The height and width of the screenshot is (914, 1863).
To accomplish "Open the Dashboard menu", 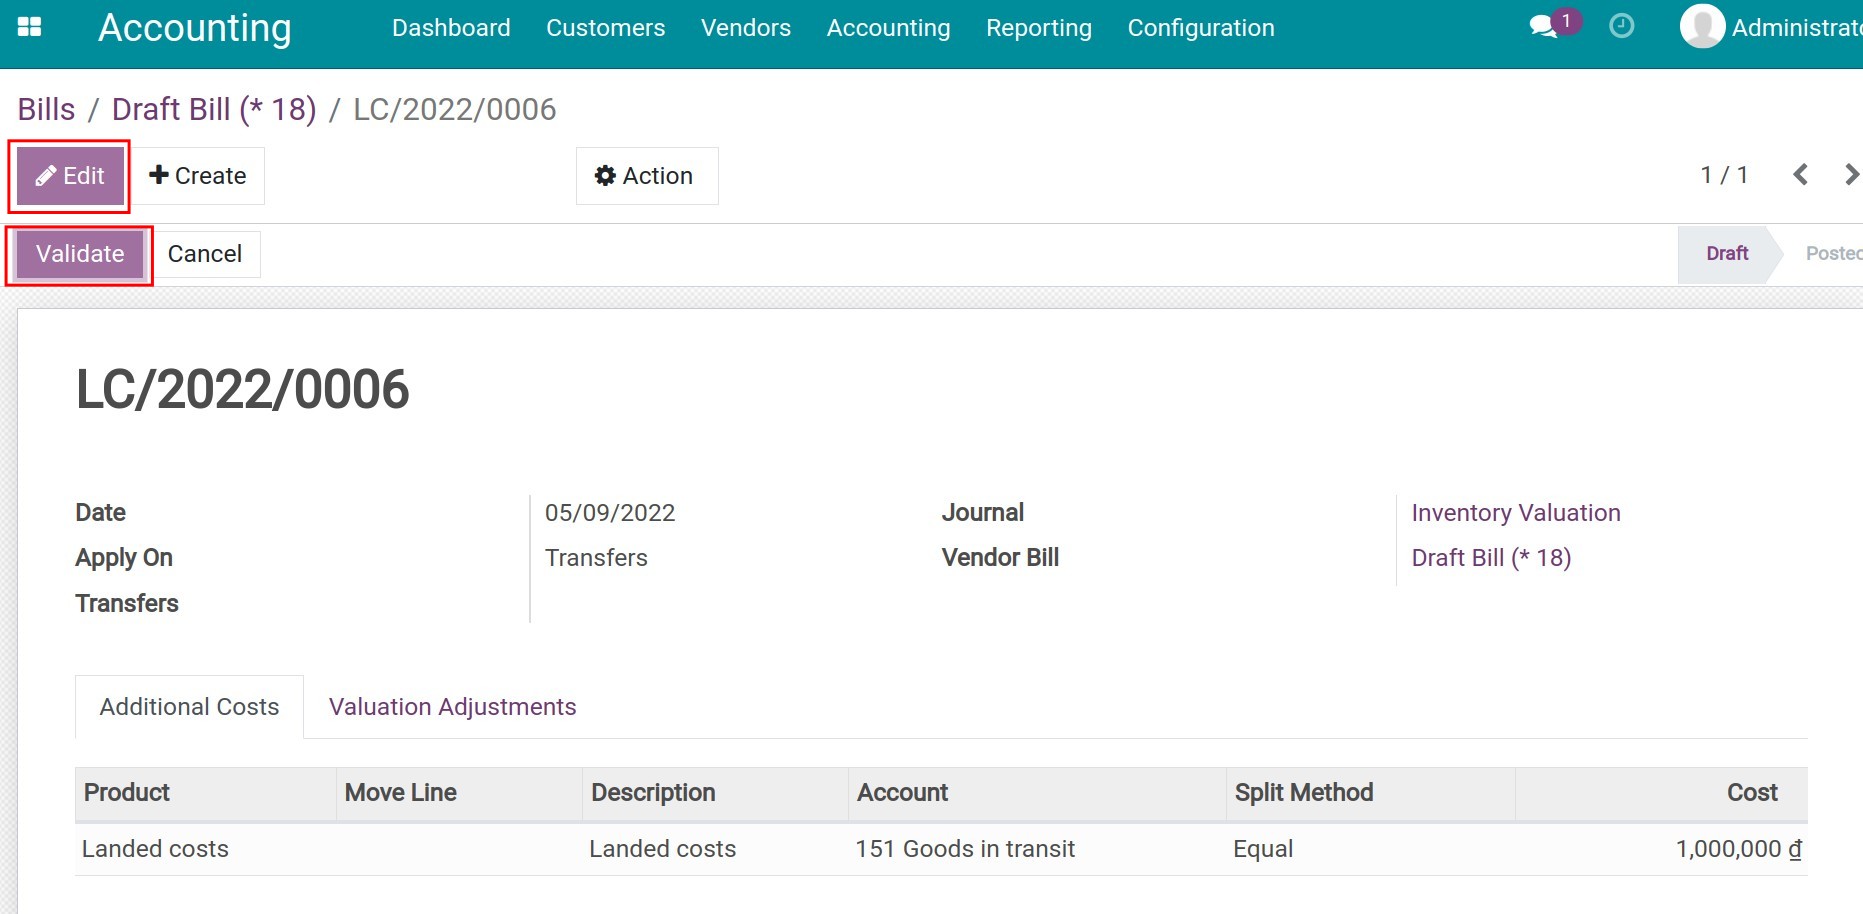I will pos(451,28).
